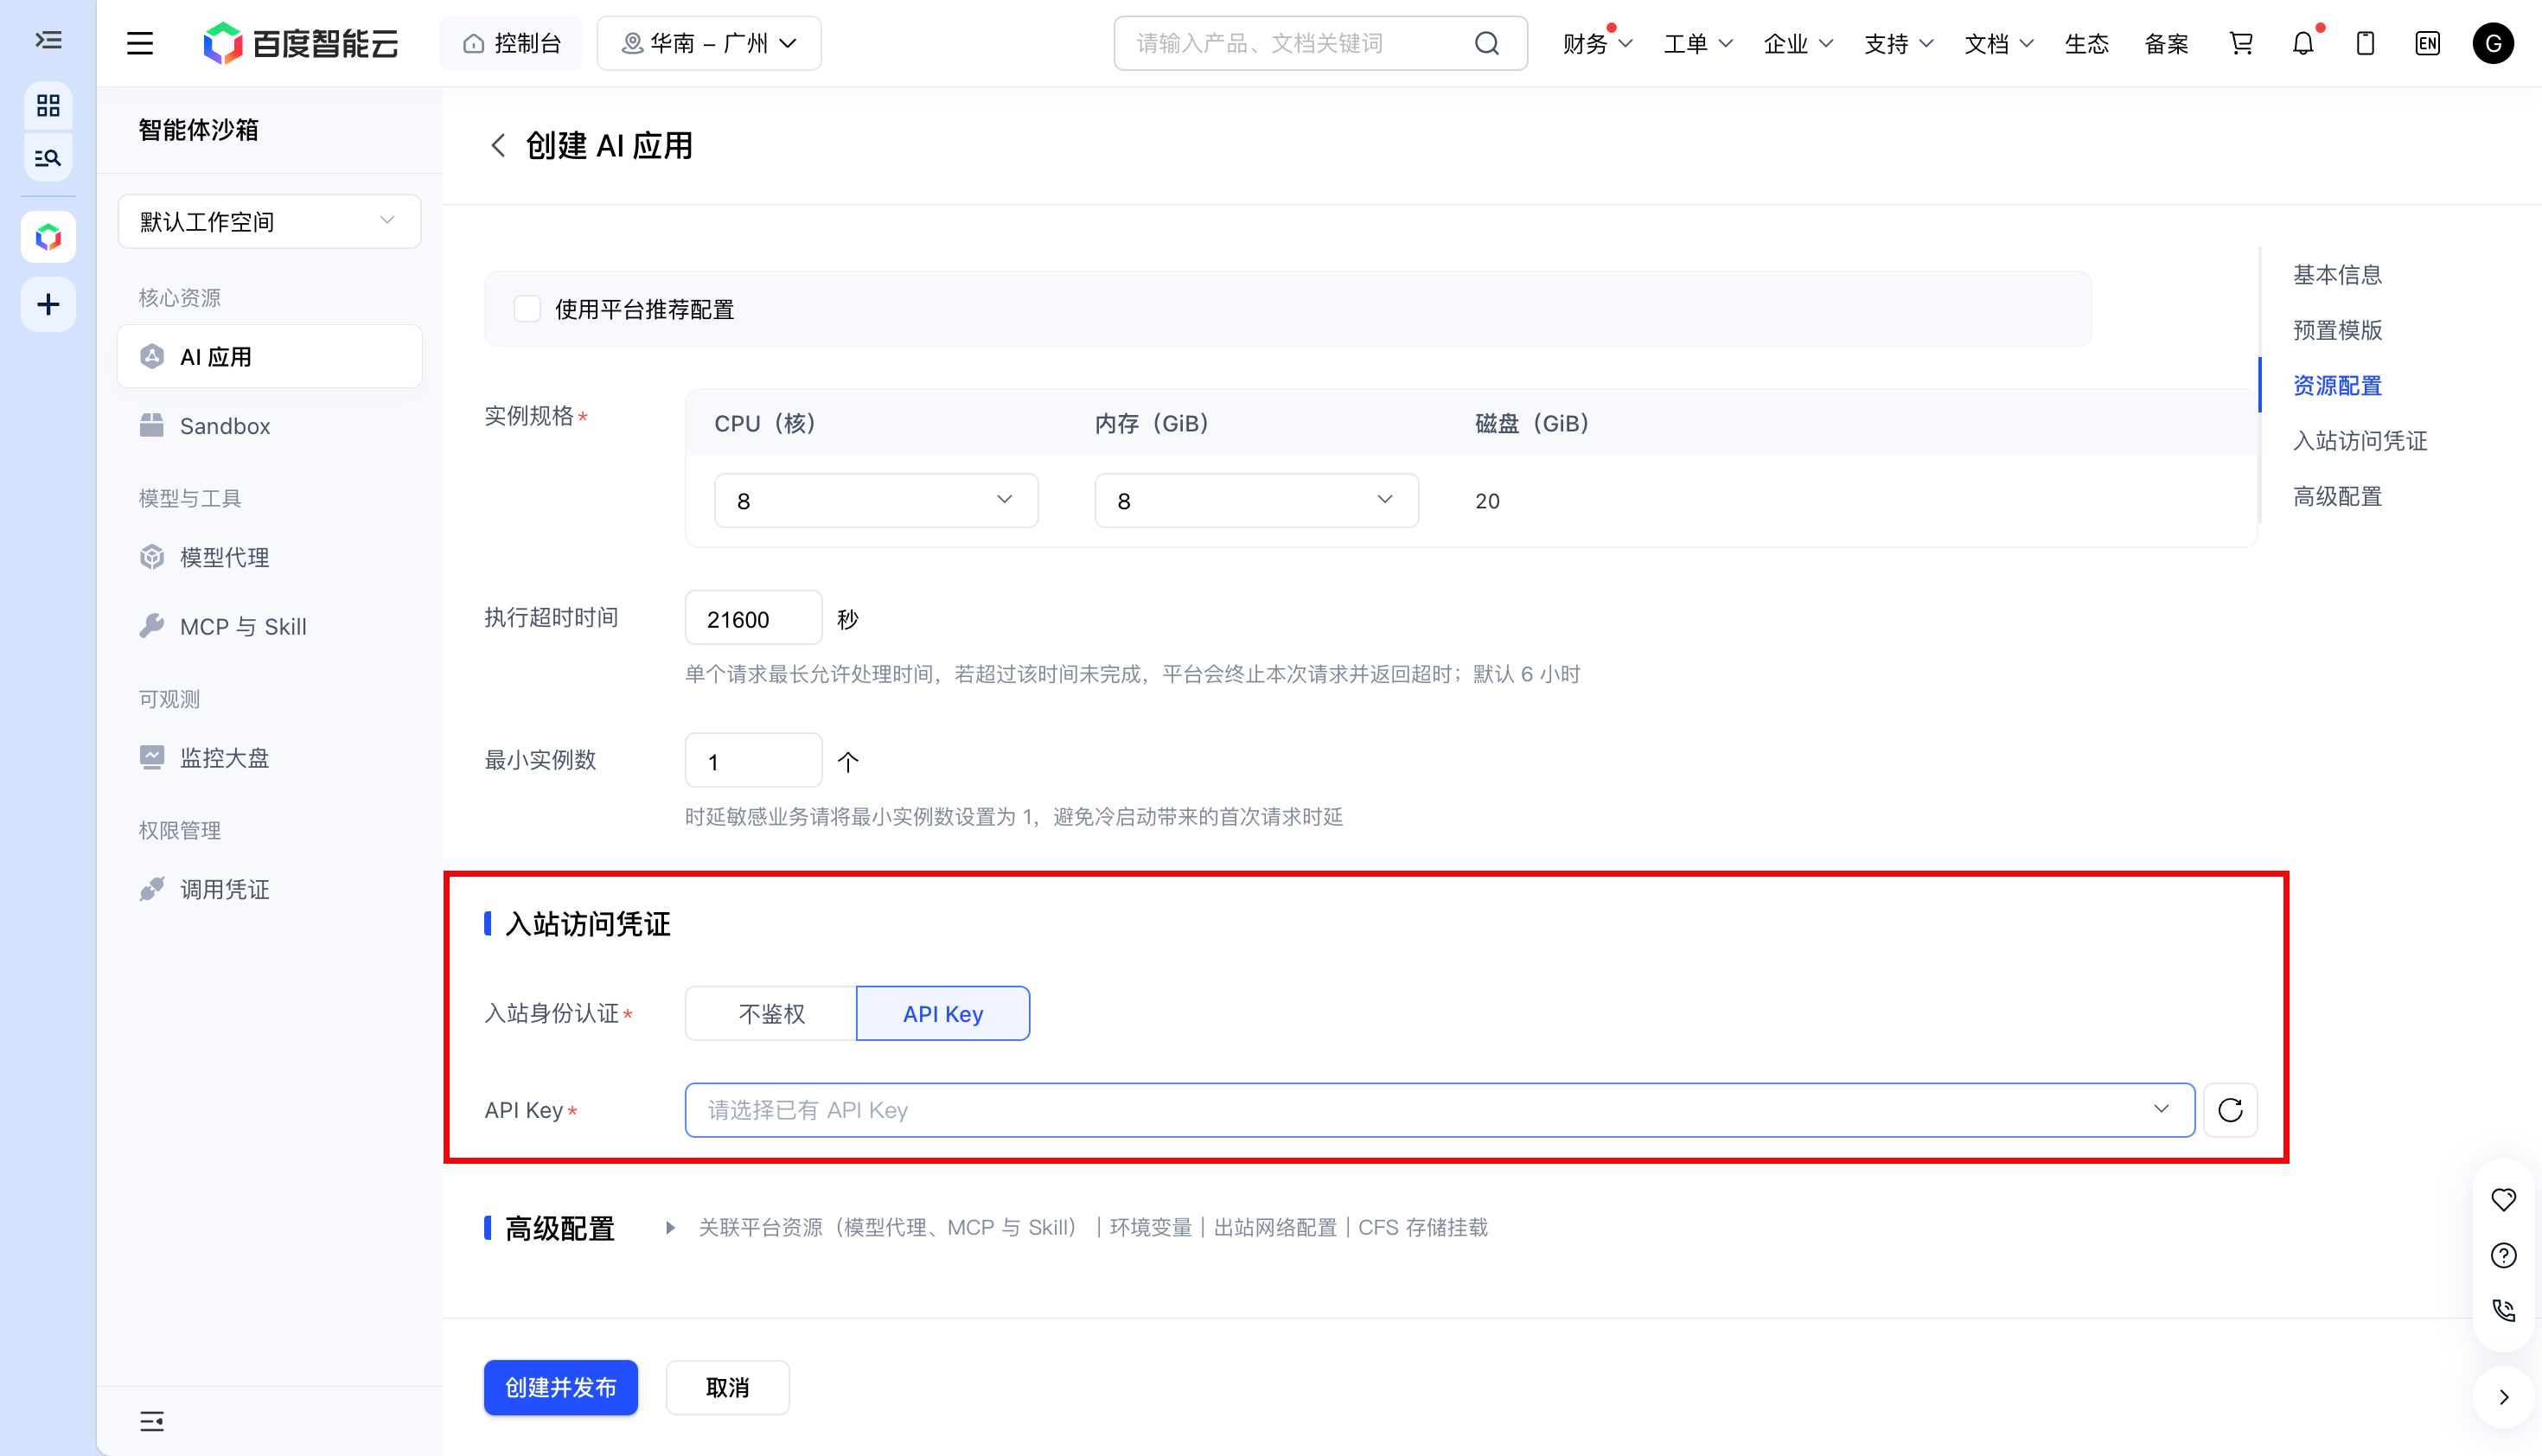
Task: Click the back arrow beside 创建 AI 应用
Action: click(498, 146)
